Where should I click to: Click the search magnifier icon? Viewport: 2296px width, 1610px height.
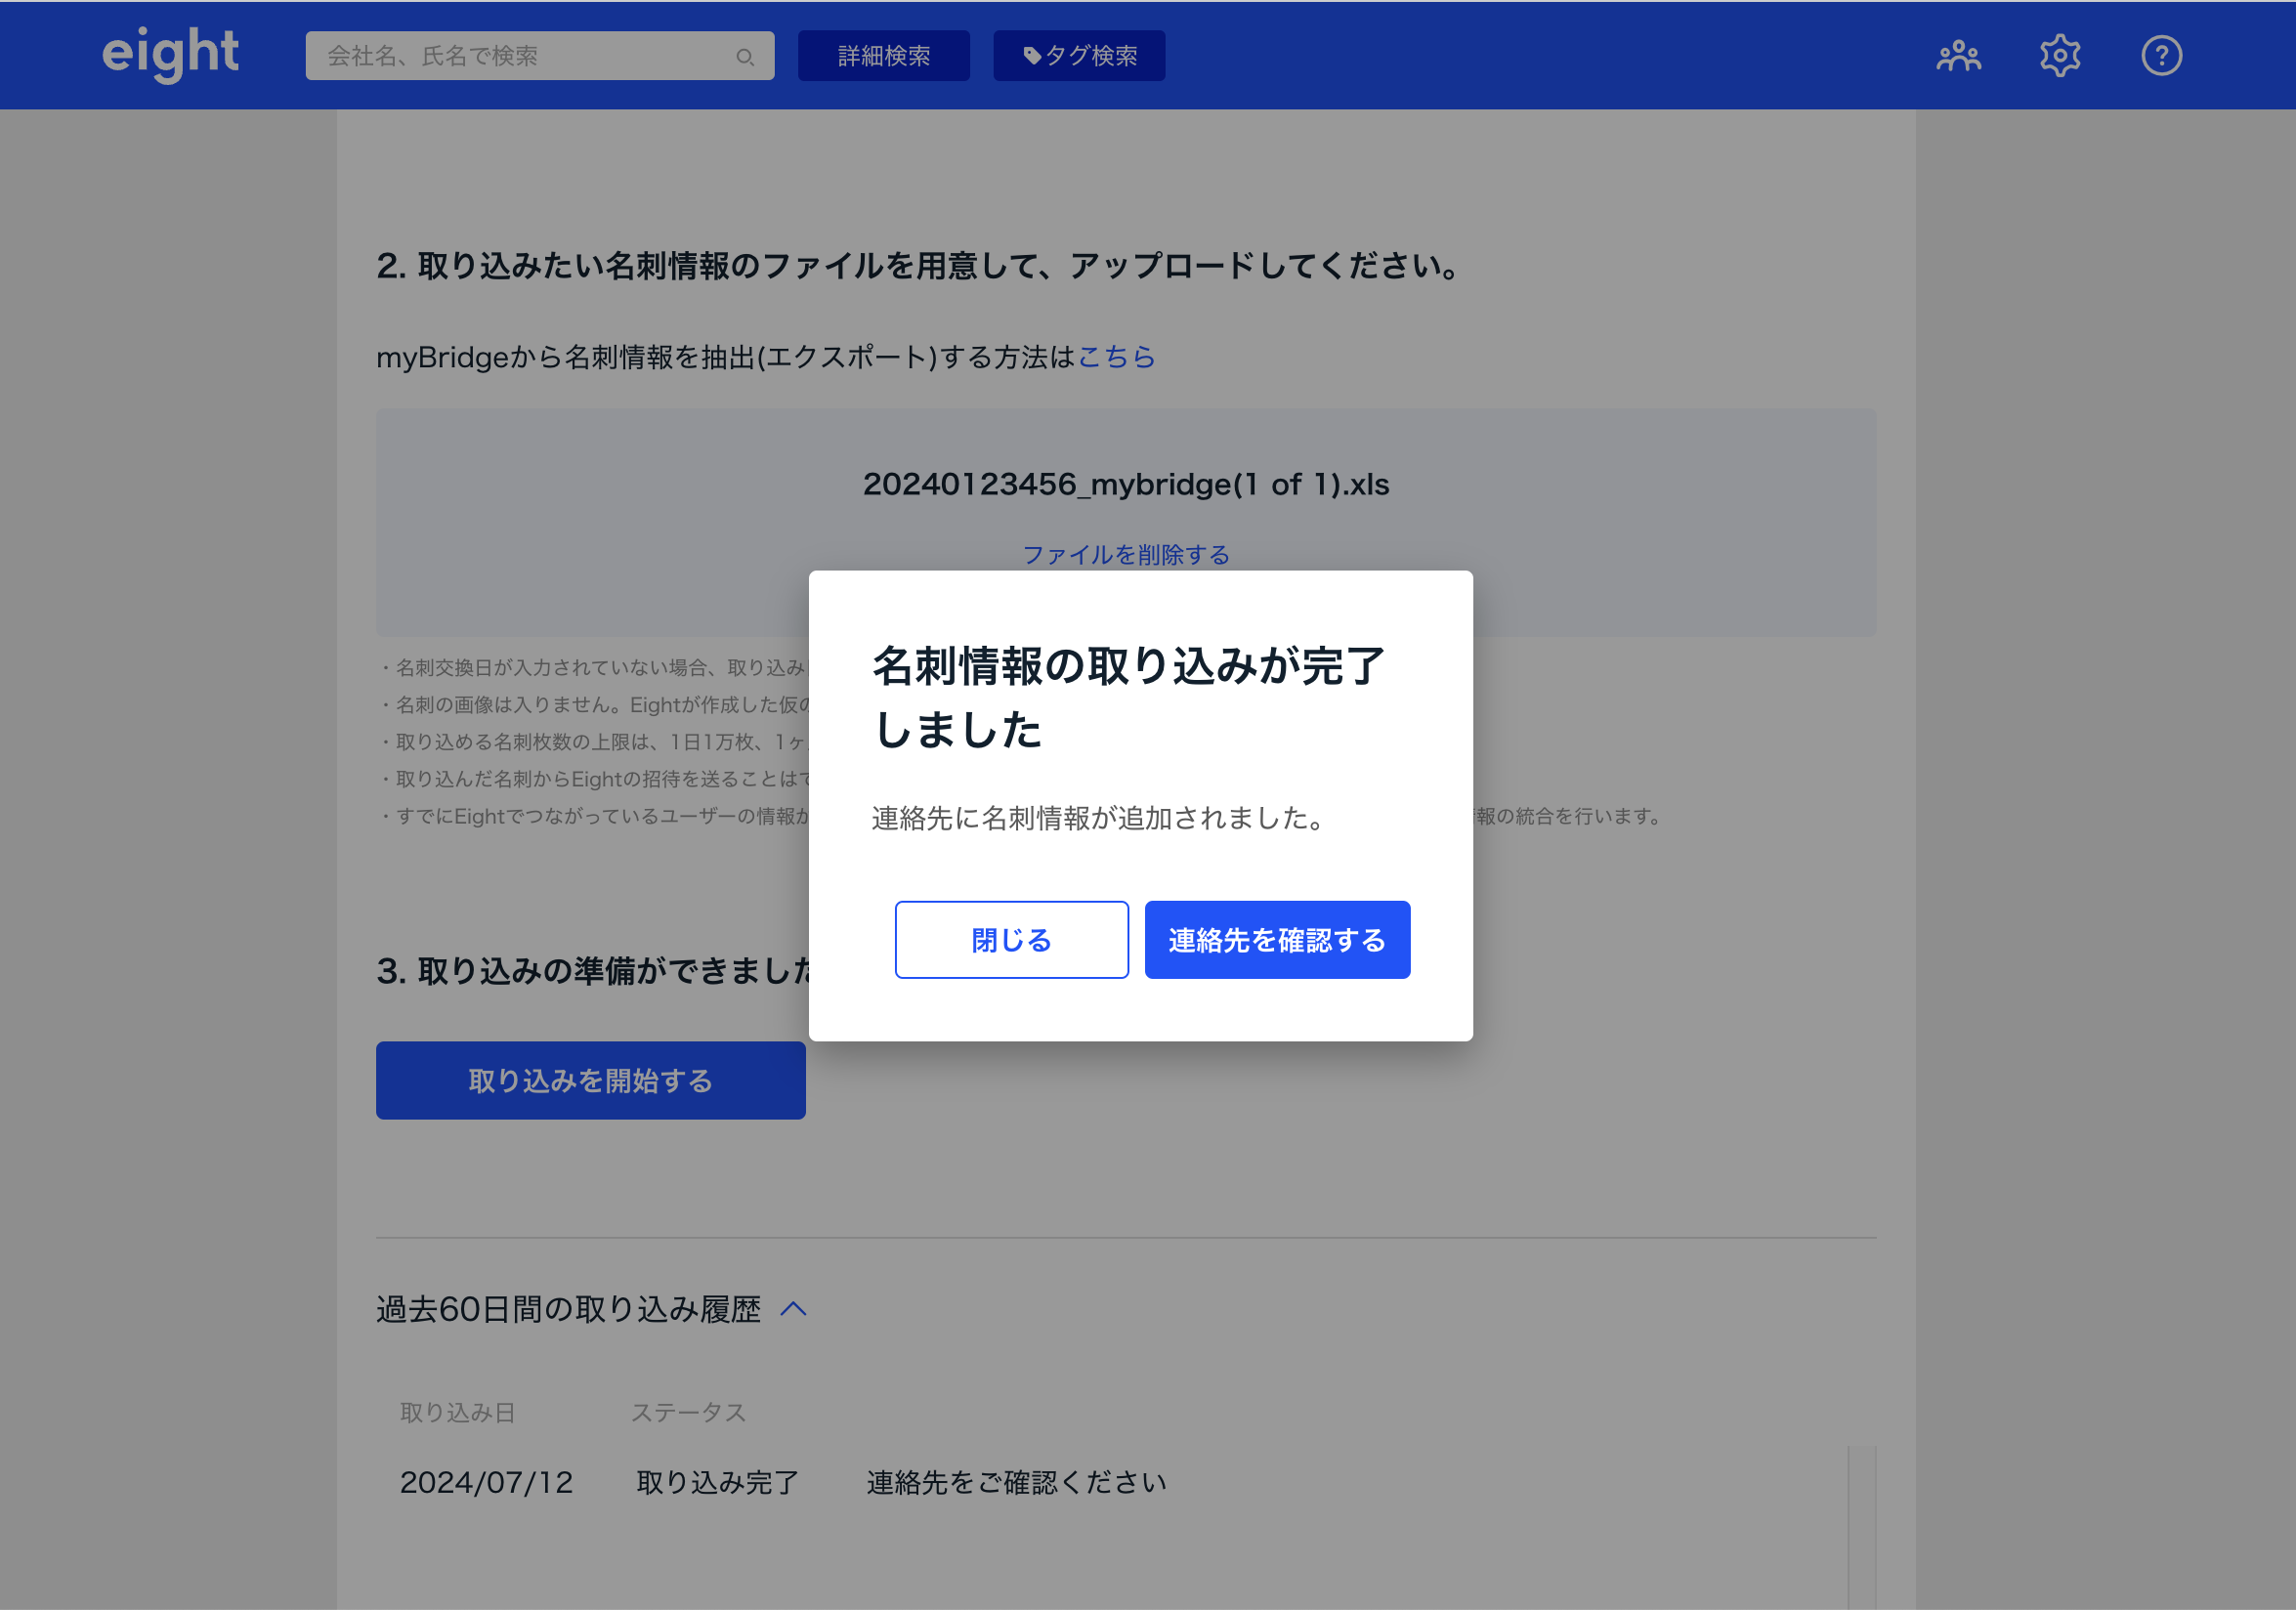pyautogui.click(x=745, y=57)
